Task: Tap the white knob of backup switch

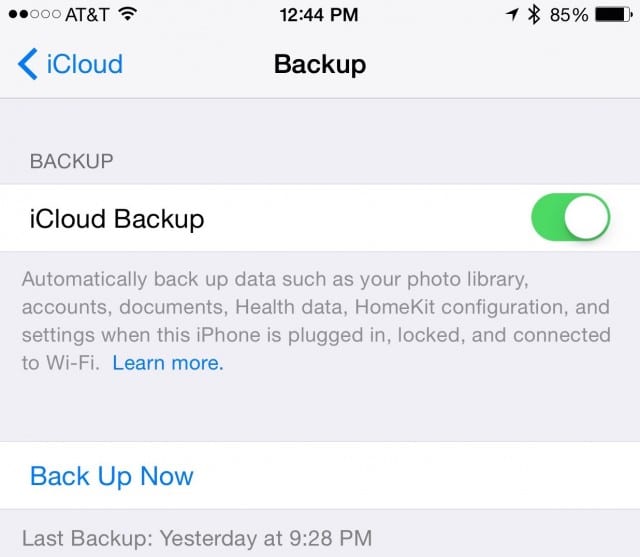Action: click(x=587, y=217)
